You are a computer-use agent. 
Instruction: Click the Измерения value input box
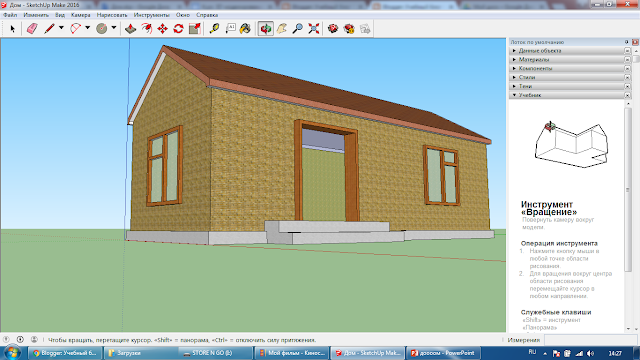[x=590, y=340]
